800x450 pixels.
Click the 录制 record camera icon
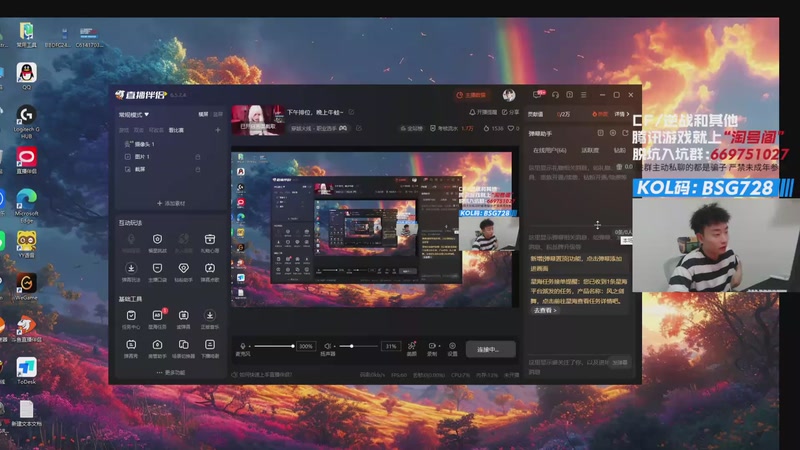[432, 346]
